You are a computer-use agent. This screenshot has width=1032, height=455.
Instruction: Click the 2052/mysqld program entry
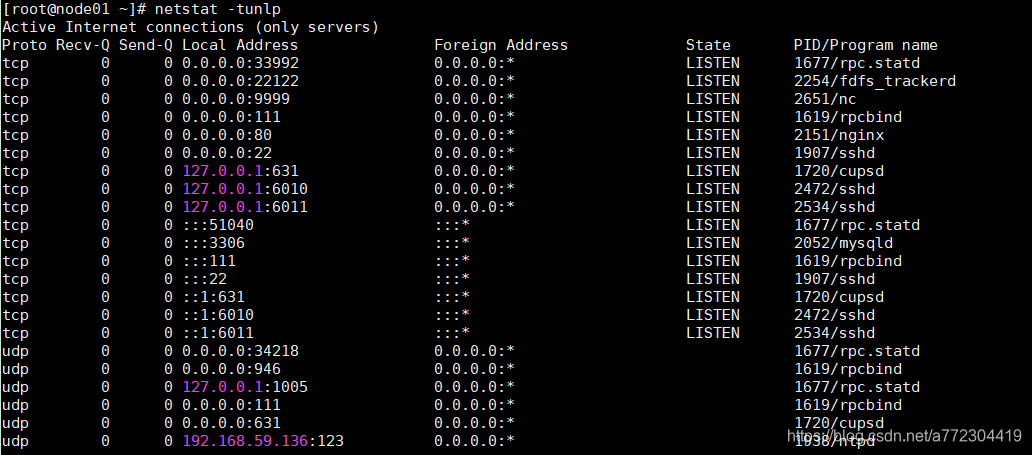click(x=843, y=243)
